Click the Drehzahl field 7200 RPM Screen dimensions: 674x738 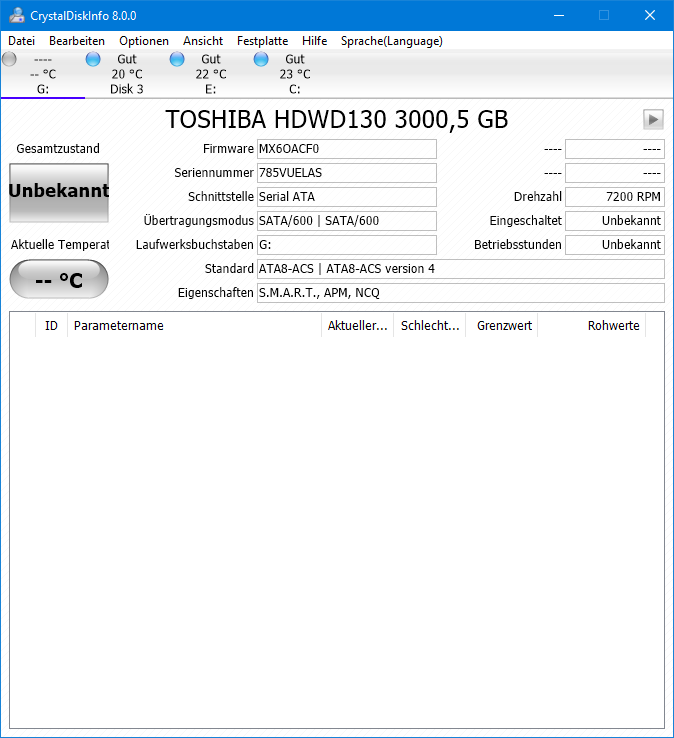(615, 197)
